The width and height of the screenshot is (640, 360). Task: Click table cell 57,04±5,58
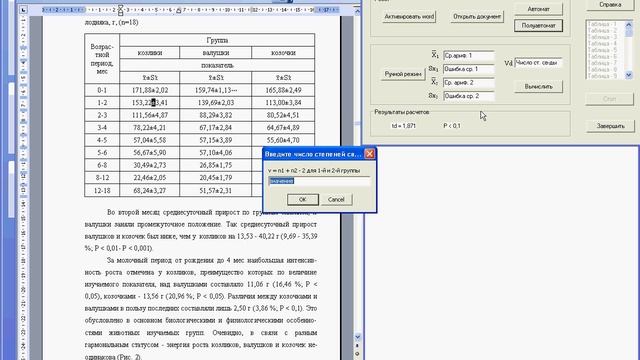point(150,140)
